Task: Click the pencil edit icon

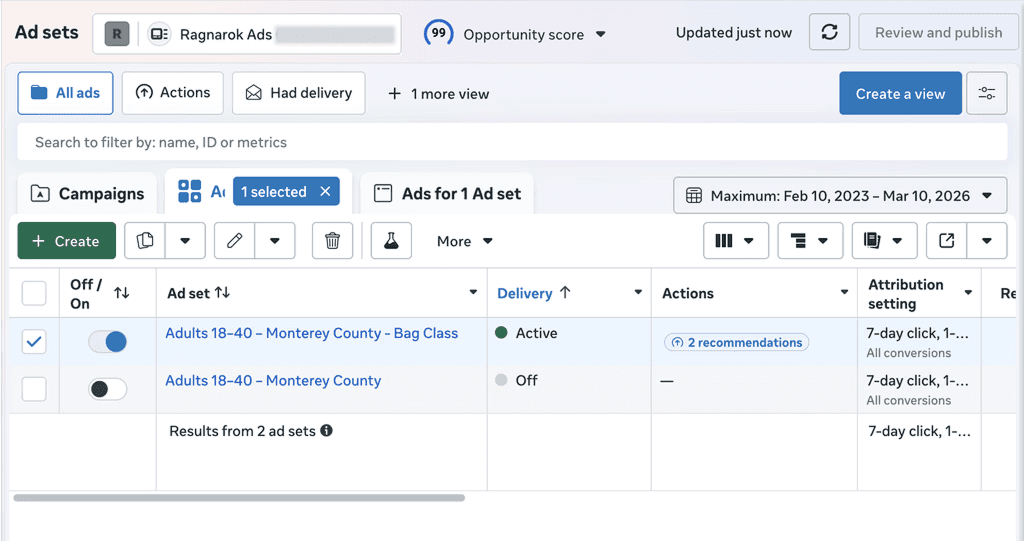Action: (x=234, y=241)
